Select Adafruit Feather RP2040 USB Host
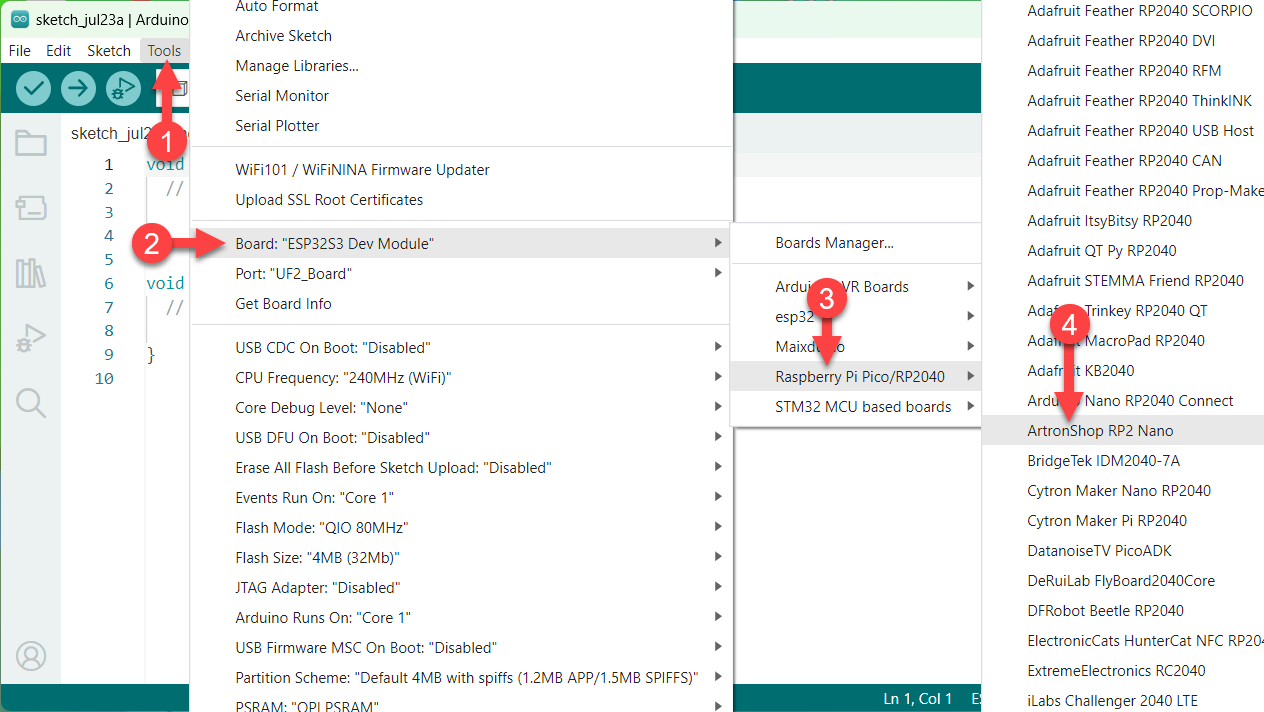Viewport: 1264px width, 712px height. (1124, 131)
